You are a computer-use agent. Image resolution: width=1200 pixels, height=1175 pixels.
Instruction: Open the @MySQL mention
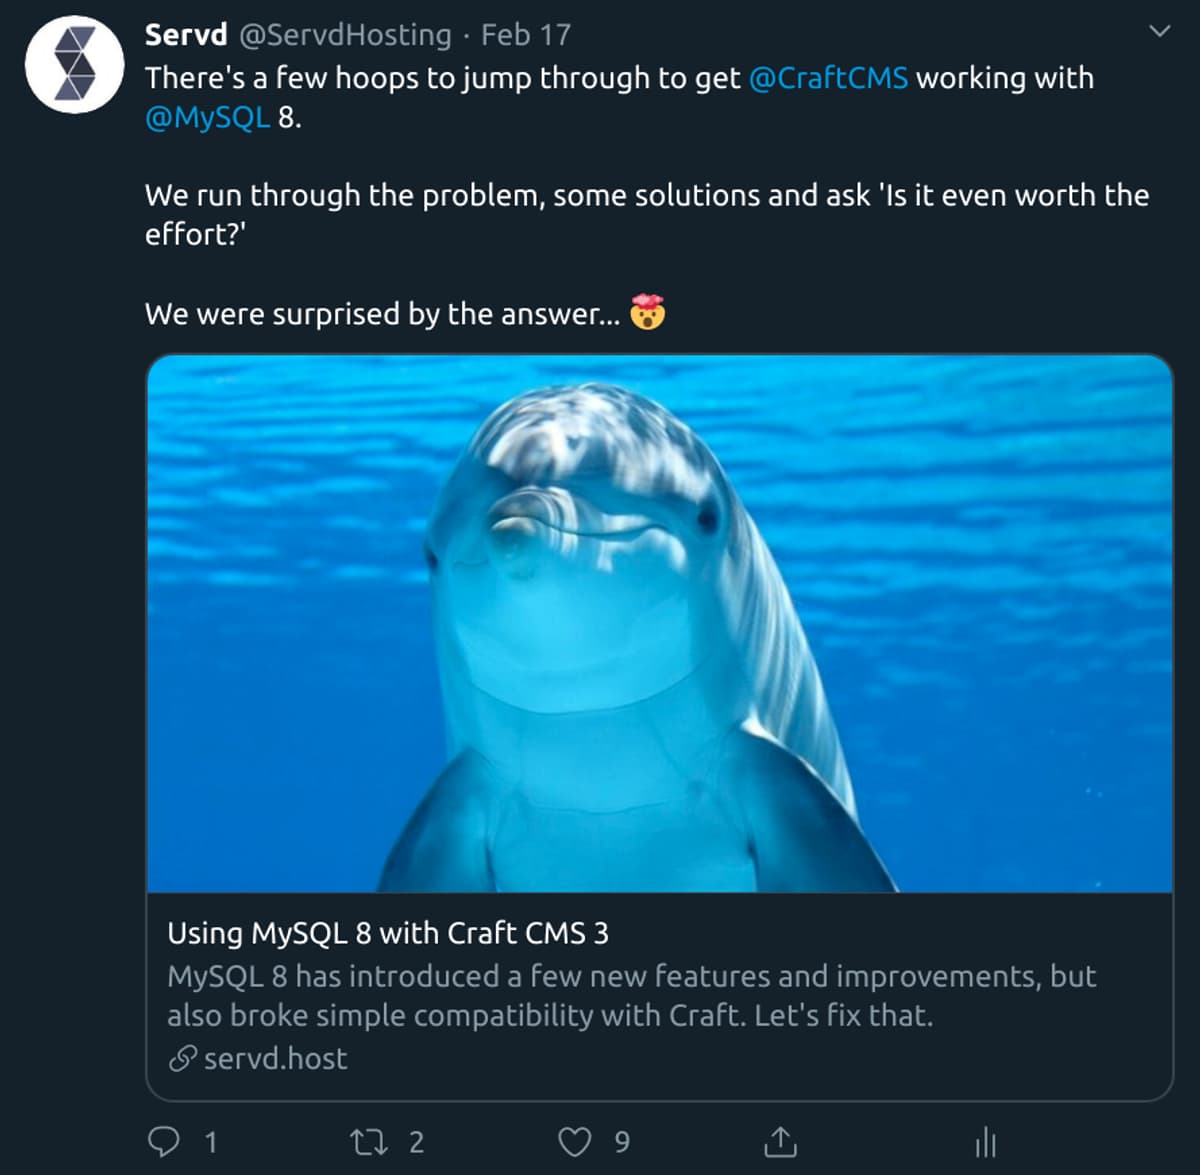coord(207,118)
